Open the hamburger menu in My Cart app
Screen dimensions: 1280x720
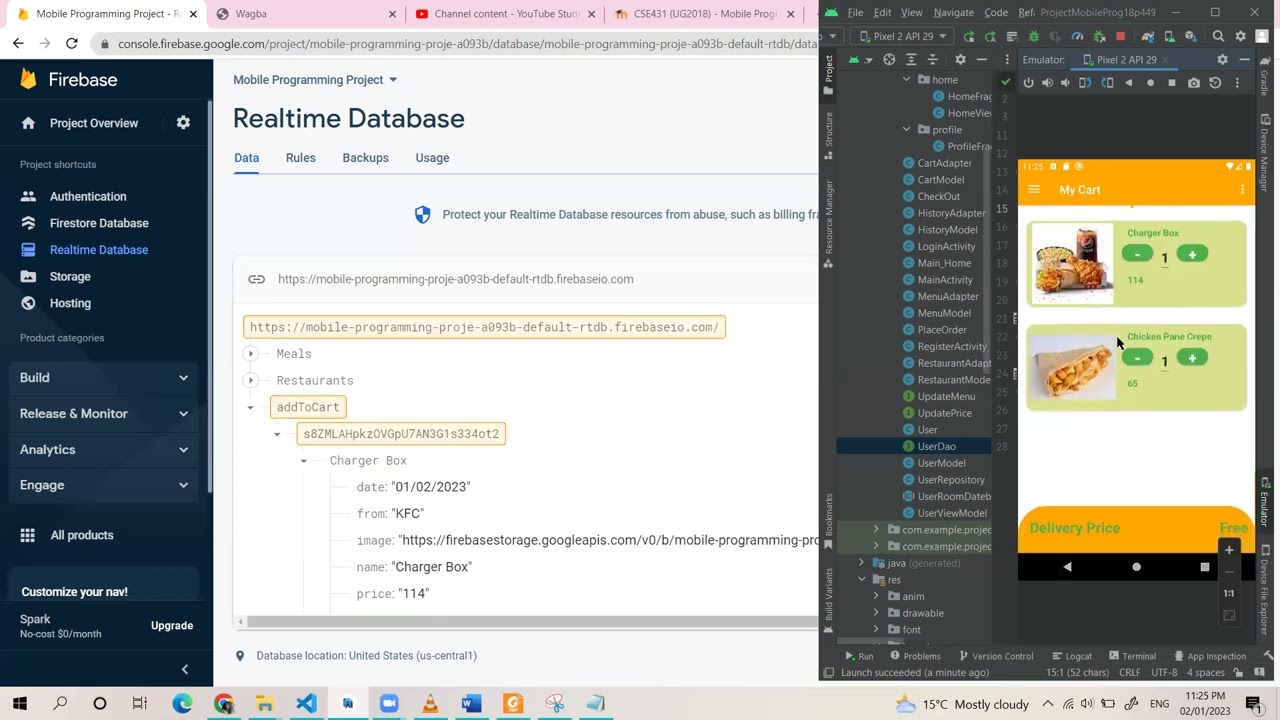coord(1034,190)
